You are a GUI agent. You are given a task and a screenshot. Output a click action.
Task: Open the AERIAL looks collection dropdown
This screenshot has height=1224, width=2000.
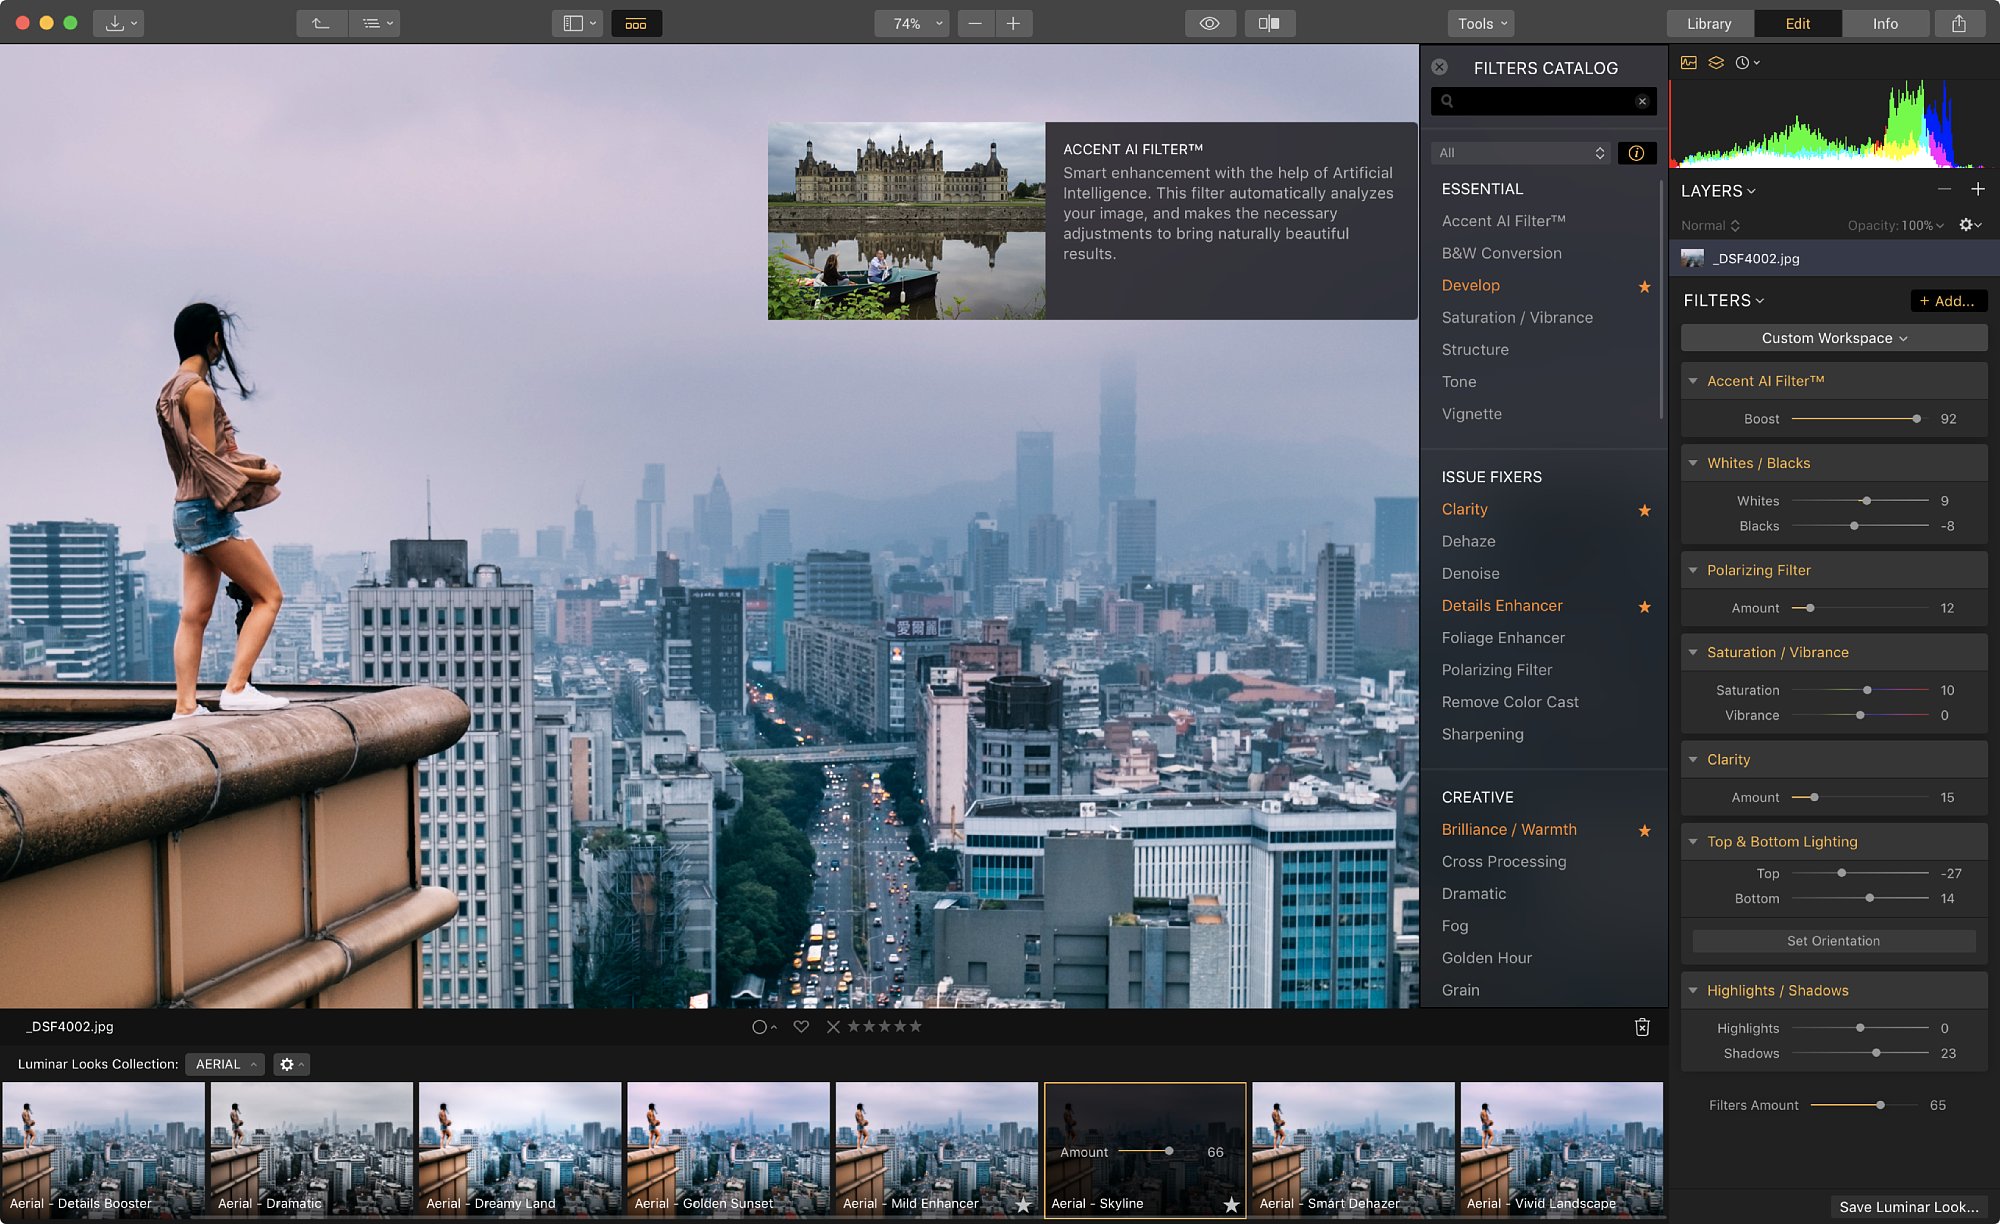tap(225, 1064)
